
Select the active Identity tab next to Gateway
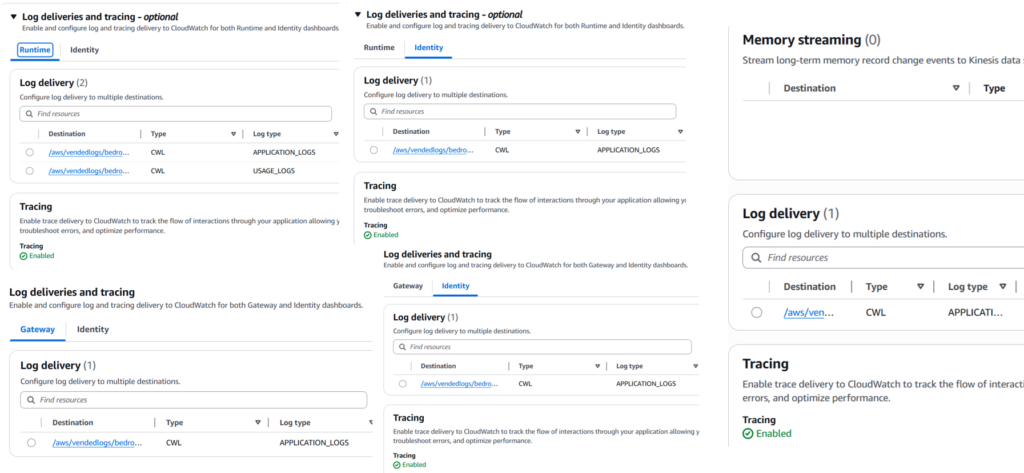[455, 285]
